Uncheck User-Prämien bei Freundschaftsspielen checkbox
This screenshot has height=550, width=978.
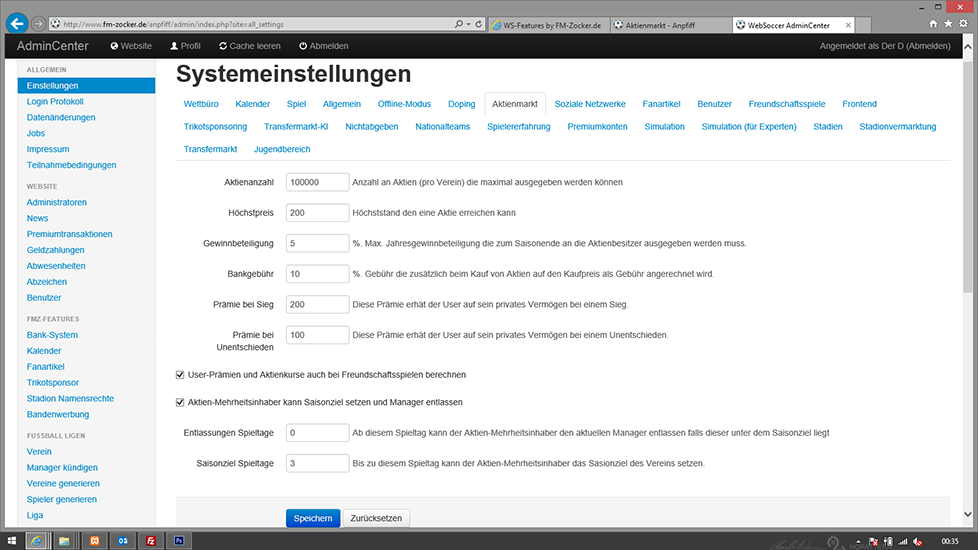coord(180,374)
